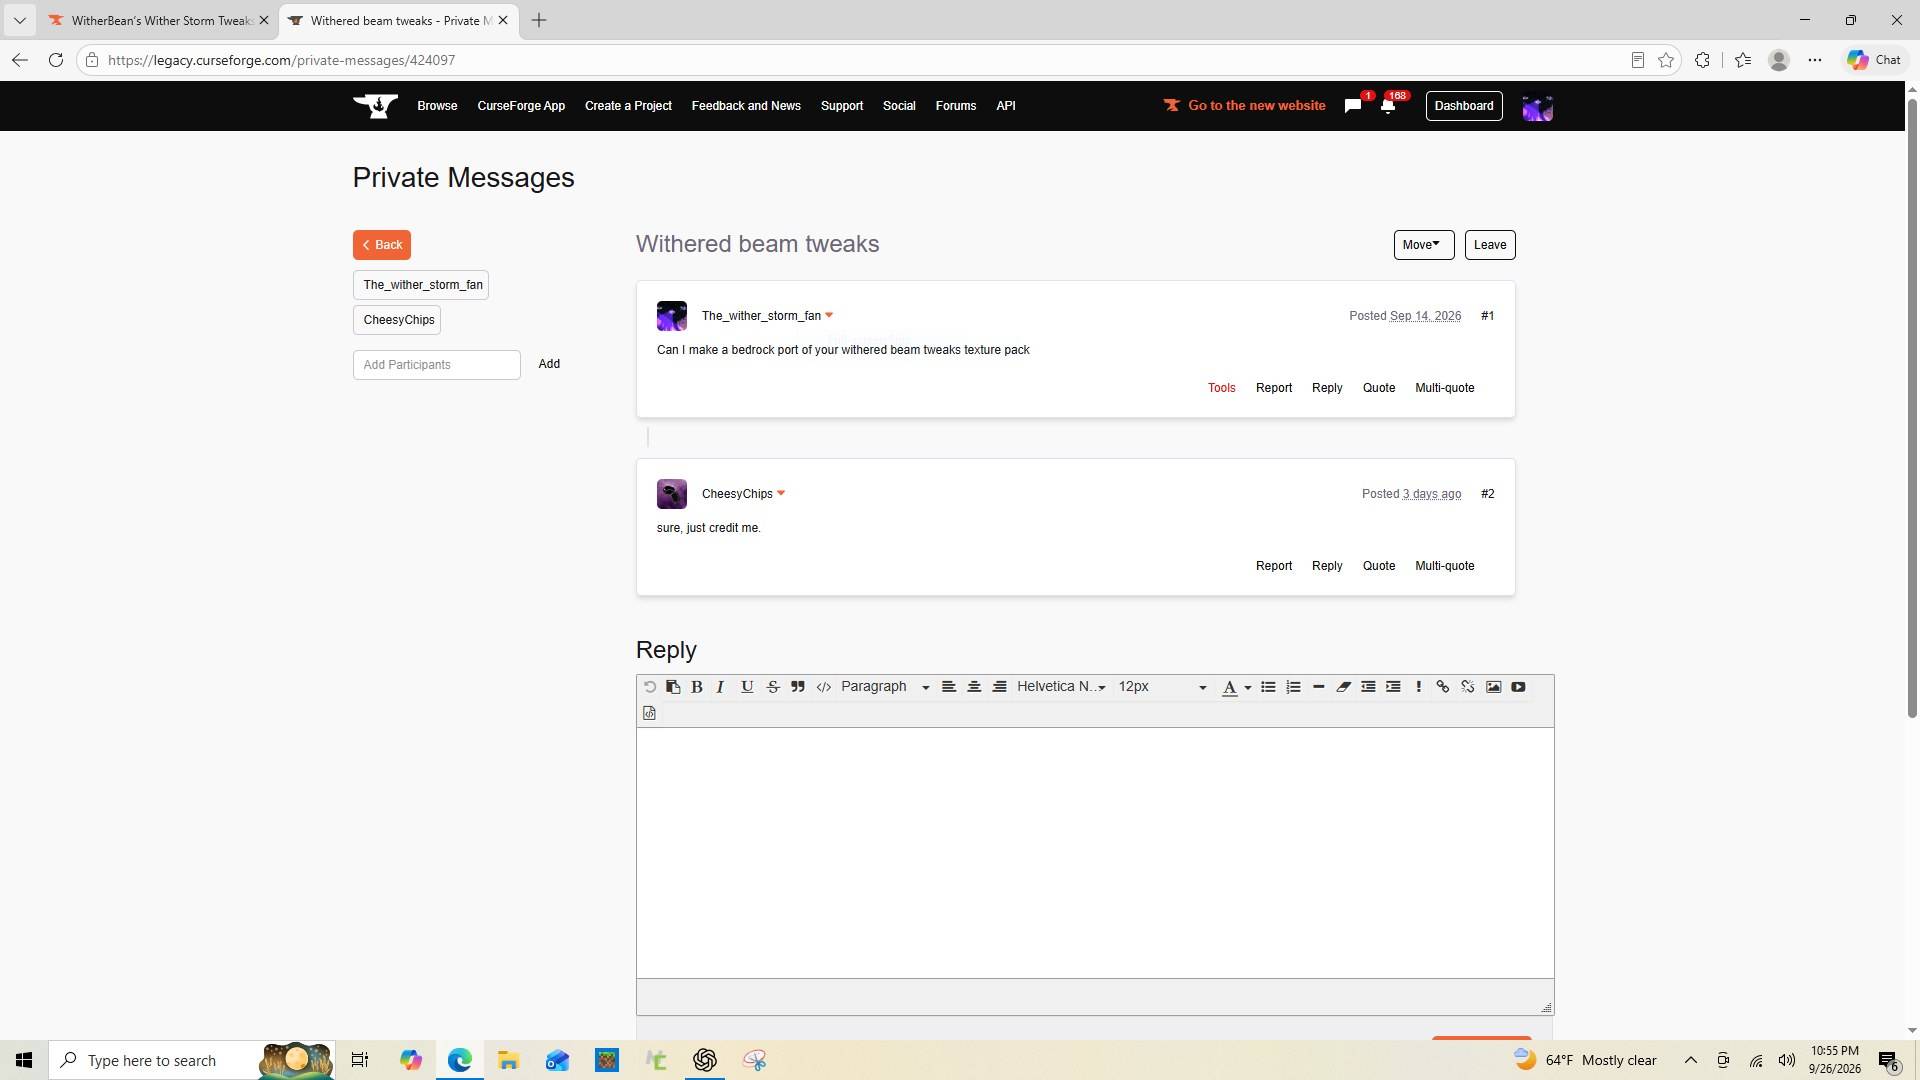Insert a video with the YouTube icon
Viewport: 1920px width, 1080px height.
tap(1519, 687)
